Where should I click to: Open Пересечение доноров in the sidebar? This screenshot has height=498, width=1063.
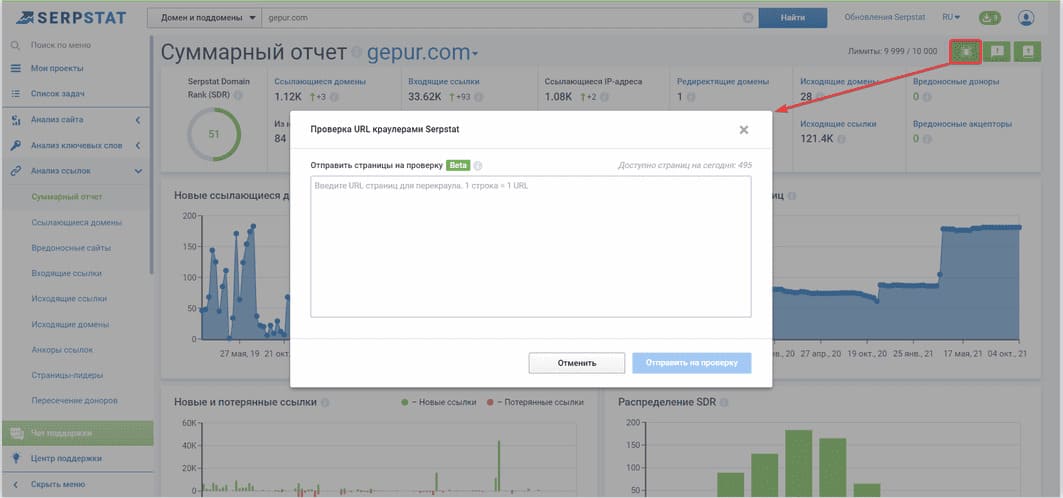pos(74,400)
